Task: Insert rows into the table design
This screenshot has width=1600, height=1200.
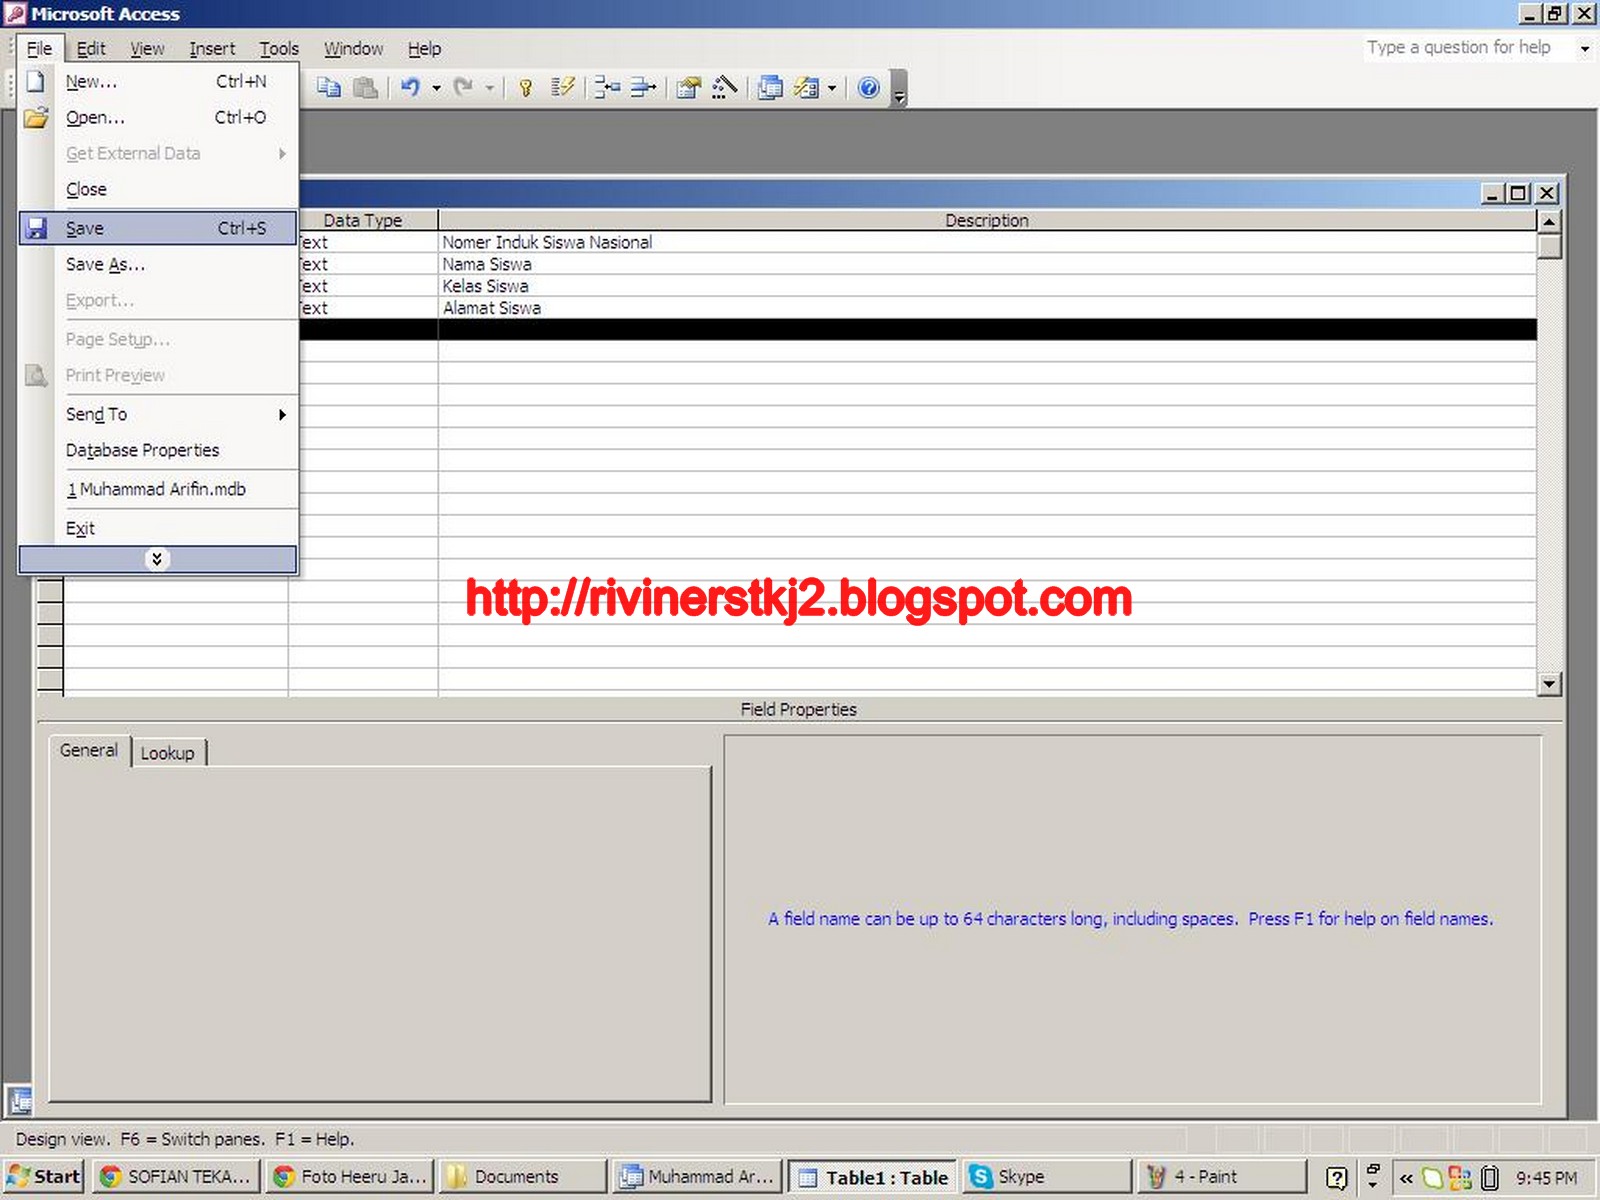Action: tap(603, 88)
